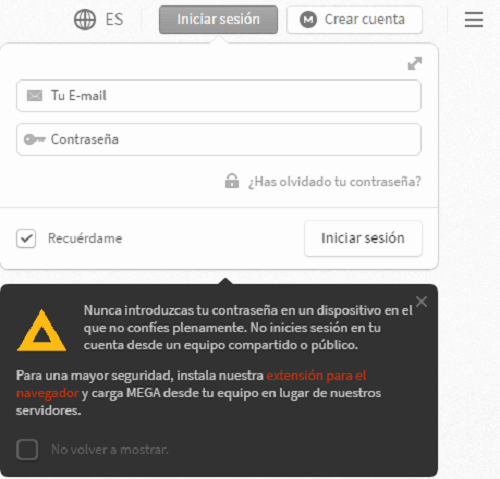
Task: Focus the Tu E-mail input field
Action: [219, 96]
